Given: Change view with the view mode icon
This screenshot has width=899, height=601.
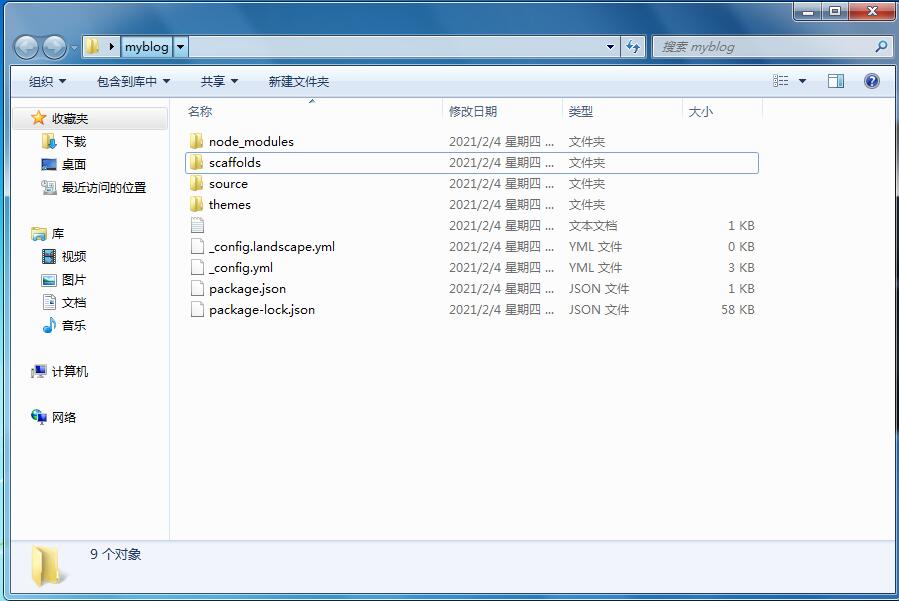Looking at the screenshot, I should point(780,81).
